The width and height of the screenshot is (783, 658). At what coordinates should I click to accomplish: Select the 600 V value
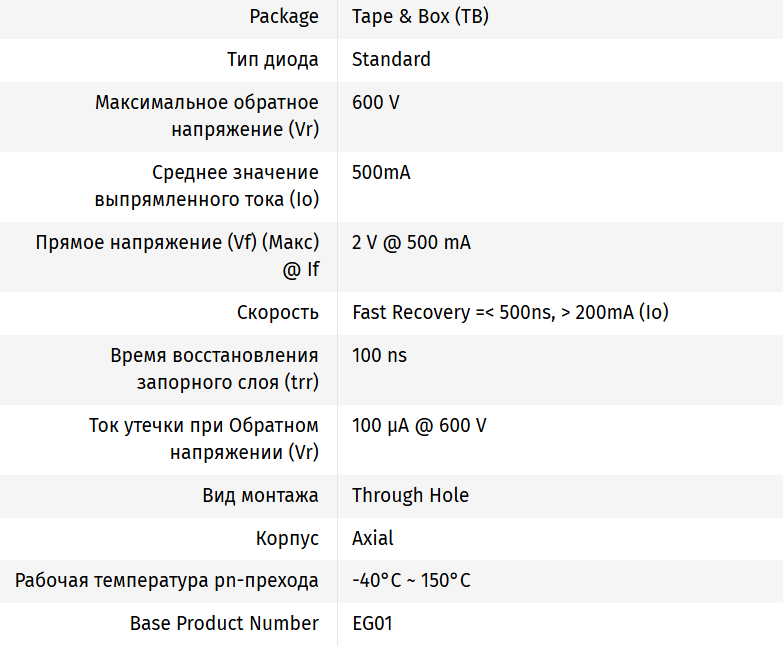click(376, 102)
